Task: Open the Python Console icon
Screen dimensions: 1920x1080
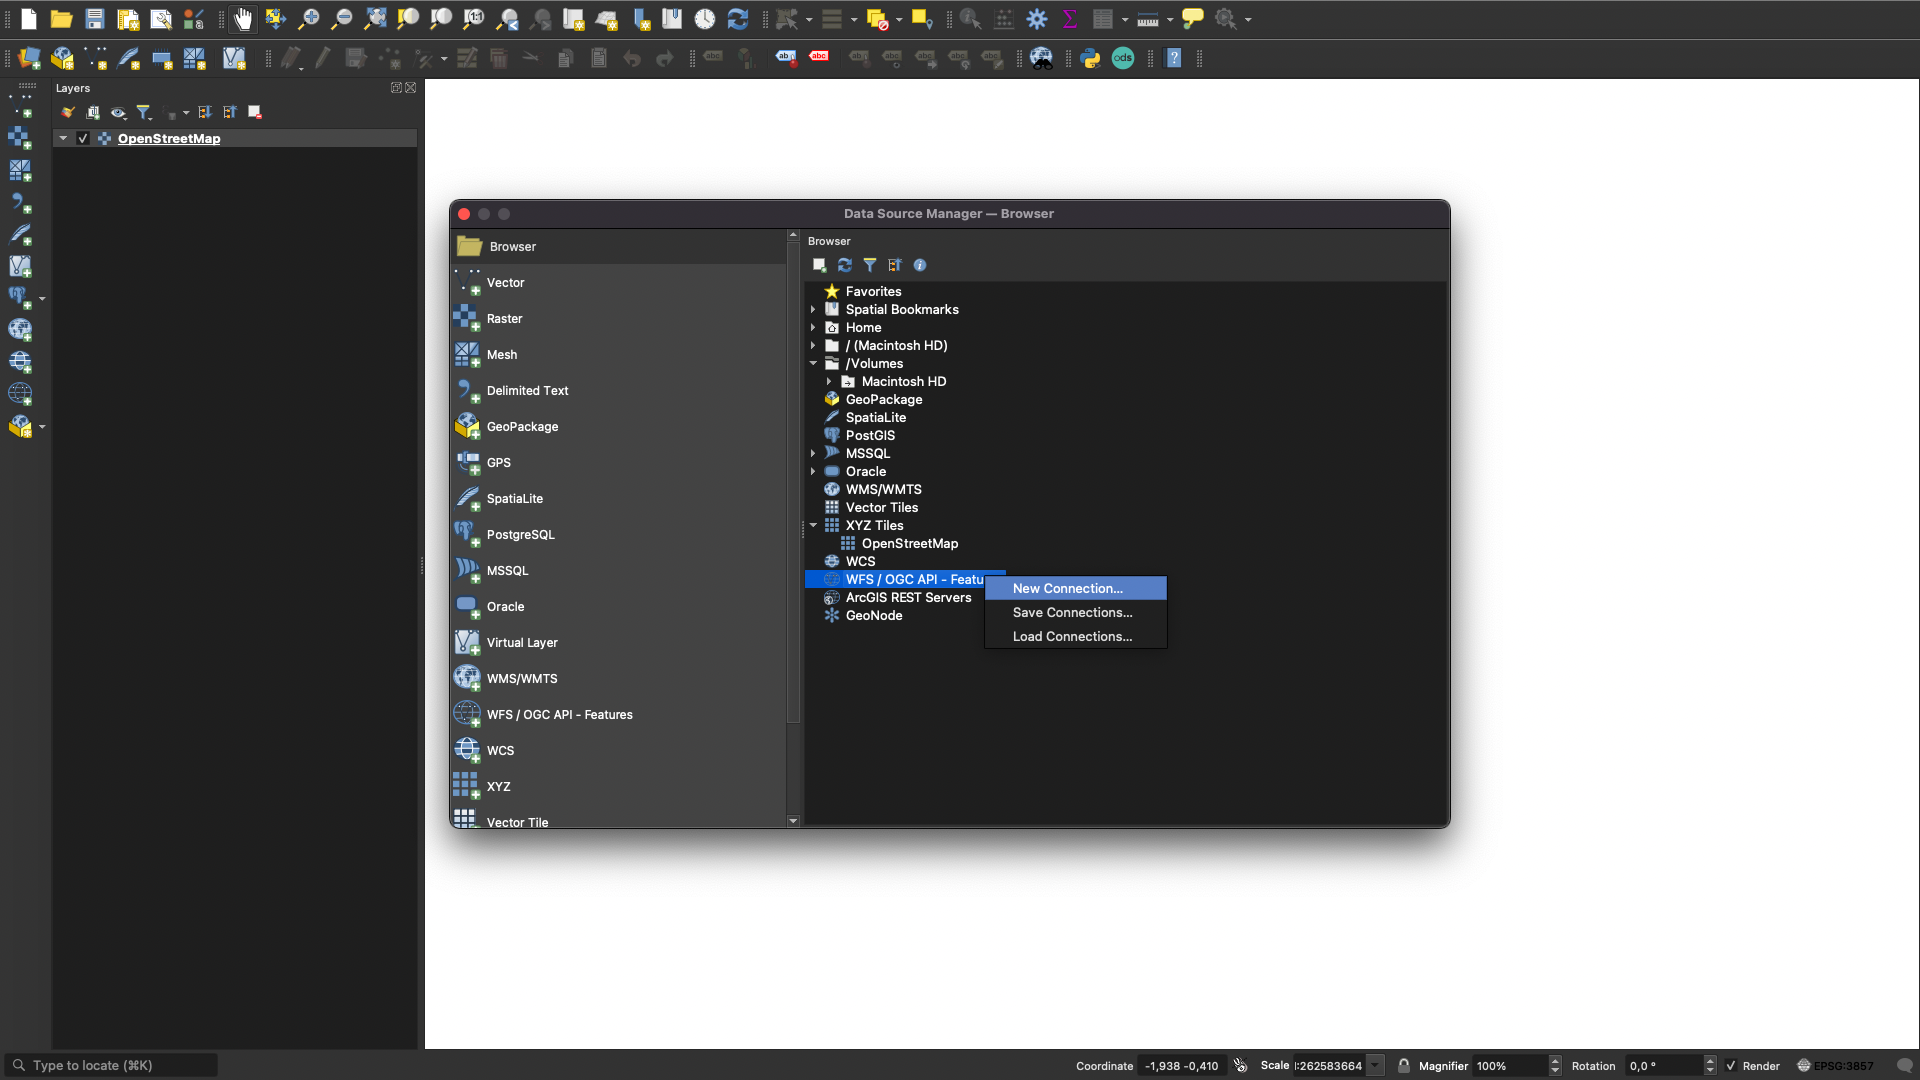Action: 1090,58
